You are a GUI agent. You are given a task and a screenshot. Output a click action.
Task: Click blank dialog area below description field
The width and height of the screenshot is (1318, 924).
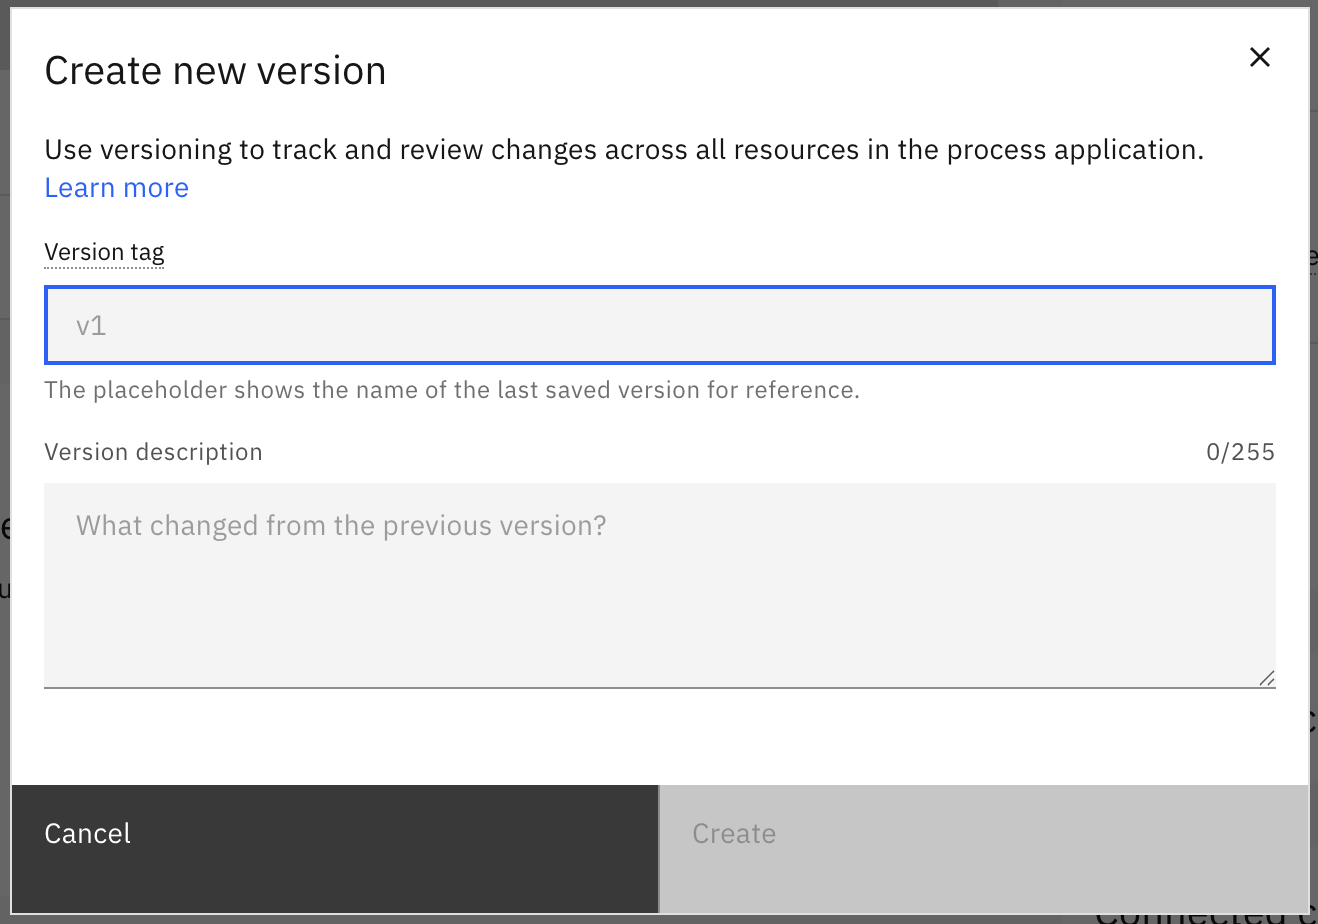click(x=659, y=737)
